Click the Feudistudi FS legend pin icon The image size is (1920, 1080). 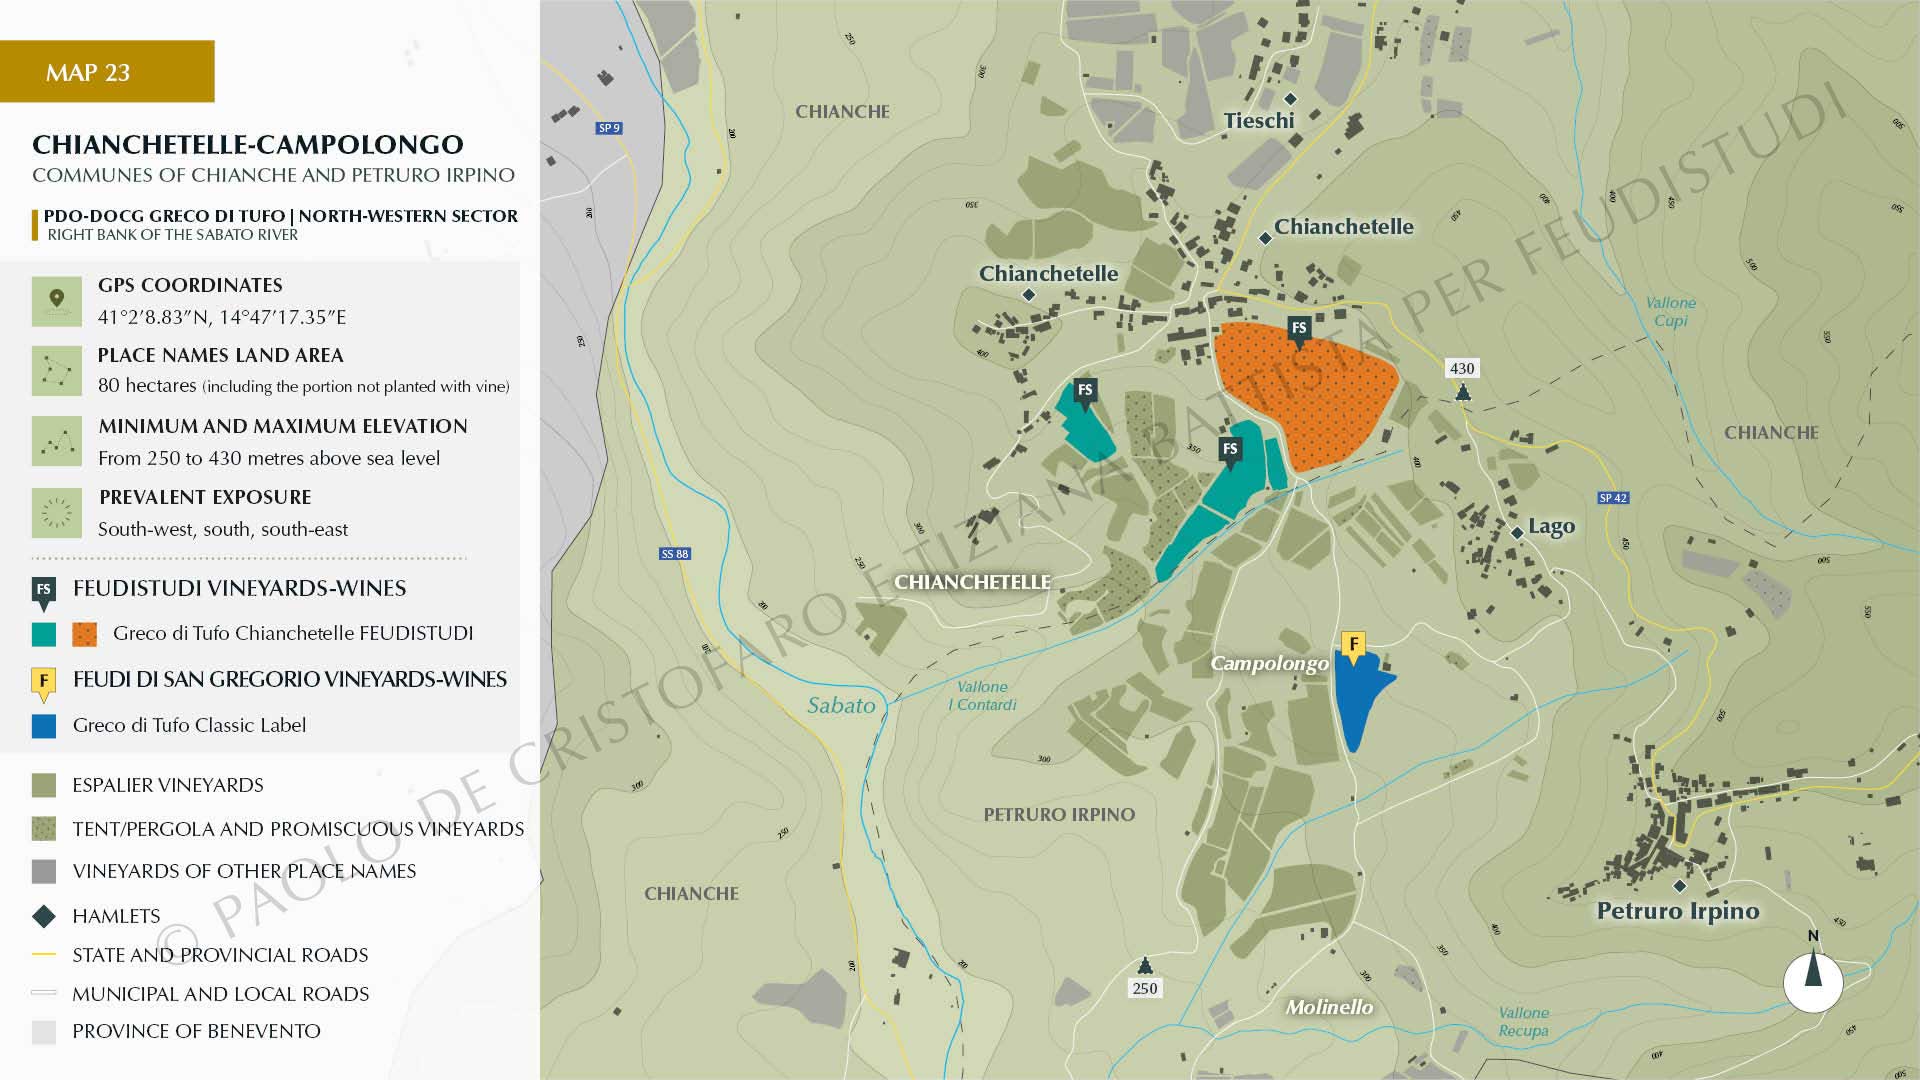click(x=43, y=592)
